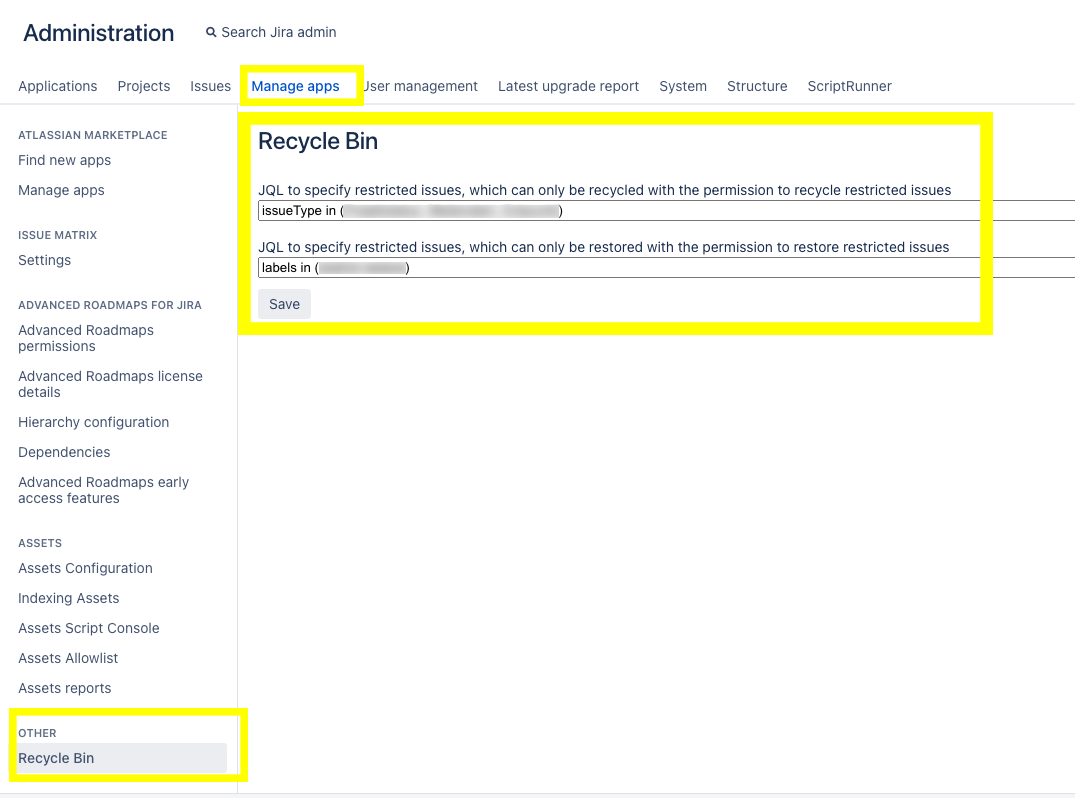The image size is (1075, 798).
Task: Open the Assets Script Console
Action: [89, 628]
